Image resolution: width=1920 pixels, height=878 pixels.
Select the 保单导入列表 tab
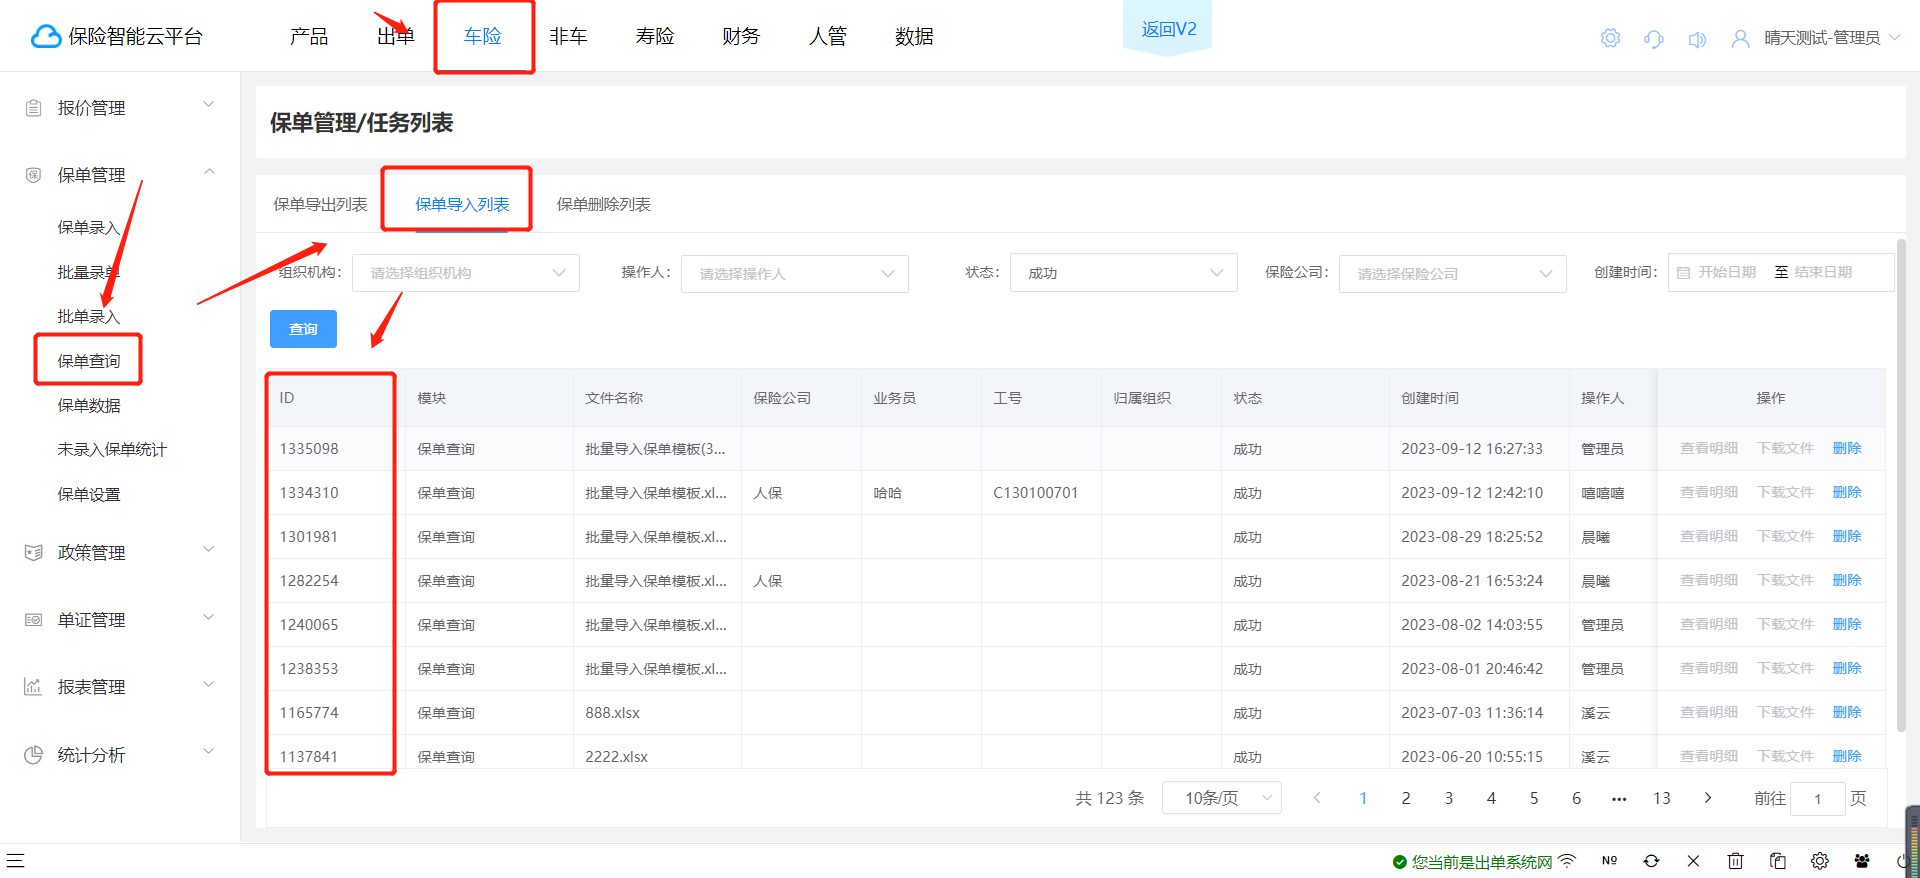point(462,204)
